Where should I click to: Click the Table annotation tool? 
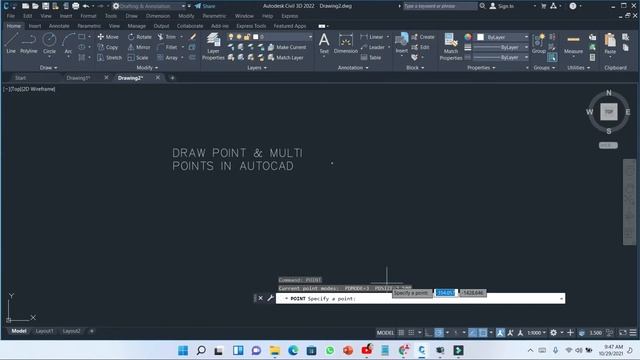[x=371, y=58]
